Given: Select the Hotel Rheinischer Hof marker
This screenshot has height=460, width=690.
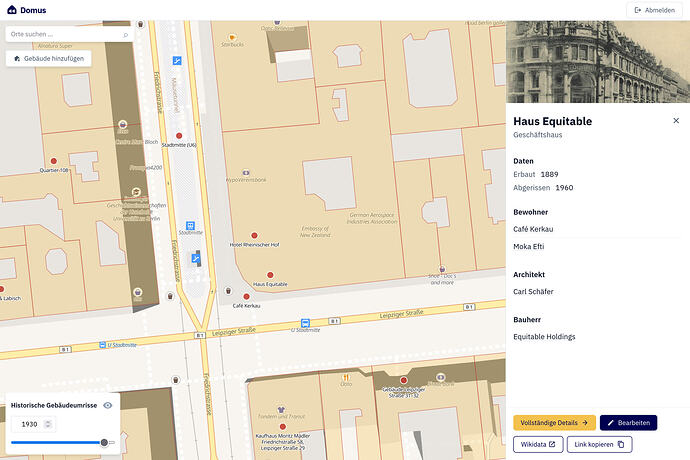Looking at the screenshot, I should tap(254, 236).
